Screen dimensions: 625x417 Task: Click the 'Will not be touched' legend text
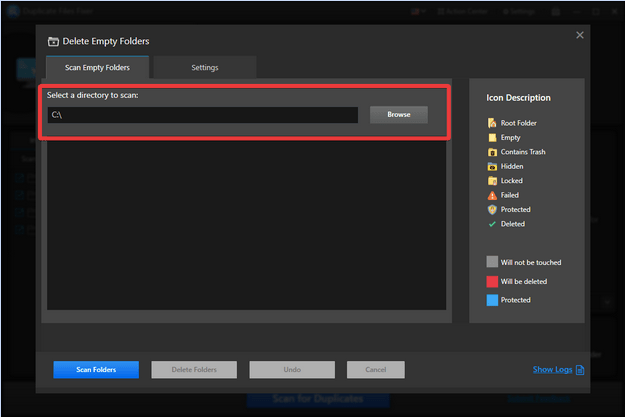pyautogui.click(x=531, y=262)
